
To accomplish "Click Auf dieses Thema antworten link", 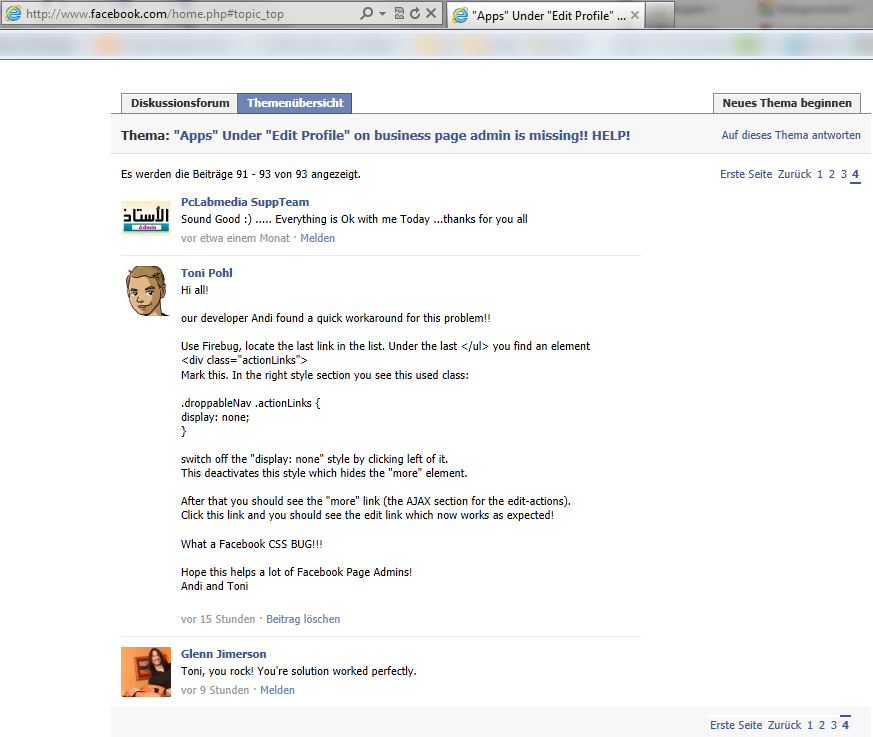I will pyautogui.click(x=791, y=135).
